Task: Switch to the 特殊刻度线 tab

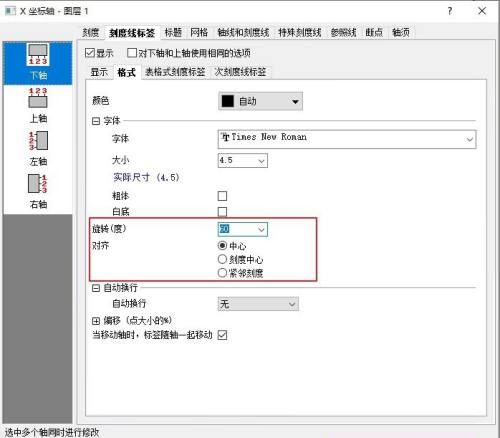Action: 300,32
